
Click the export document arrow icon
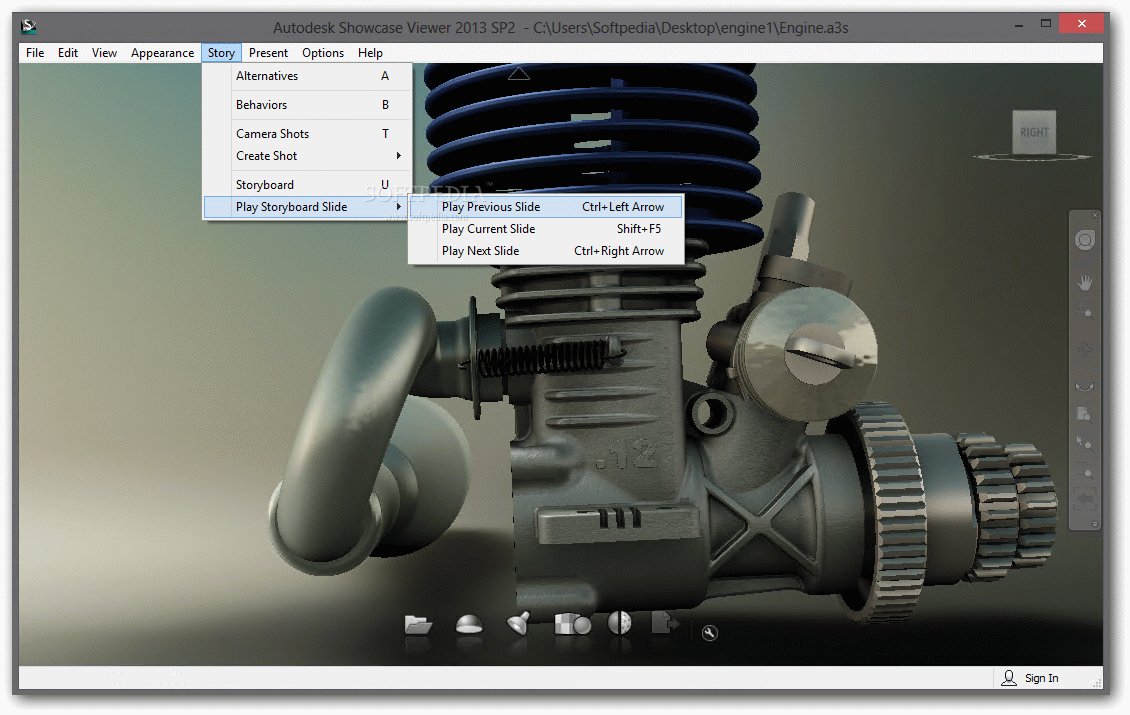(664, 623)
